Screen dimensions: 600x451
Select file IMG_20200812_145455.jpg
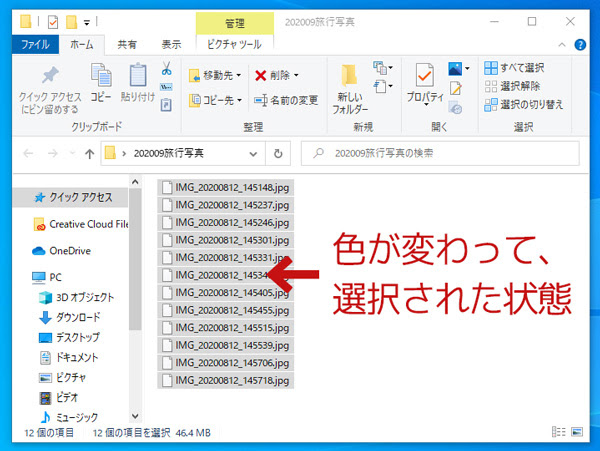pyautogui.click(x=225, y=310)
